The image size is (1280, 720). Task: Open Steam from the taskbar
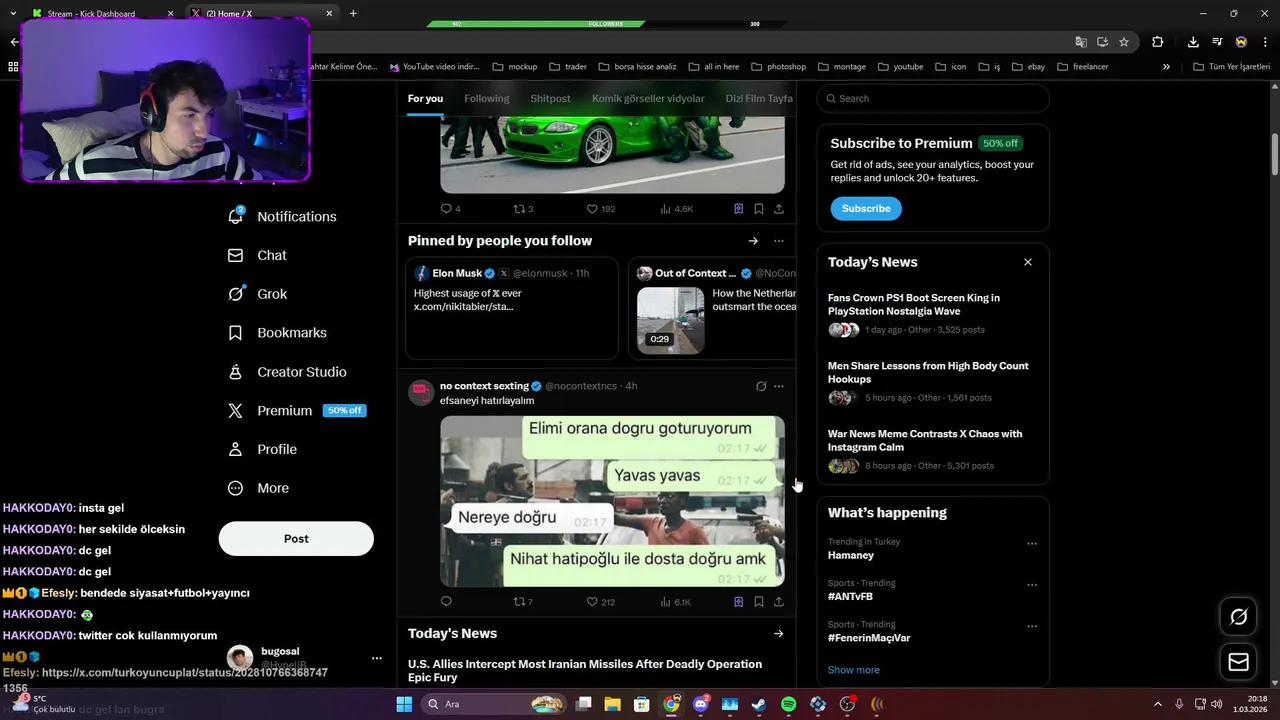(x=759, y=704)
